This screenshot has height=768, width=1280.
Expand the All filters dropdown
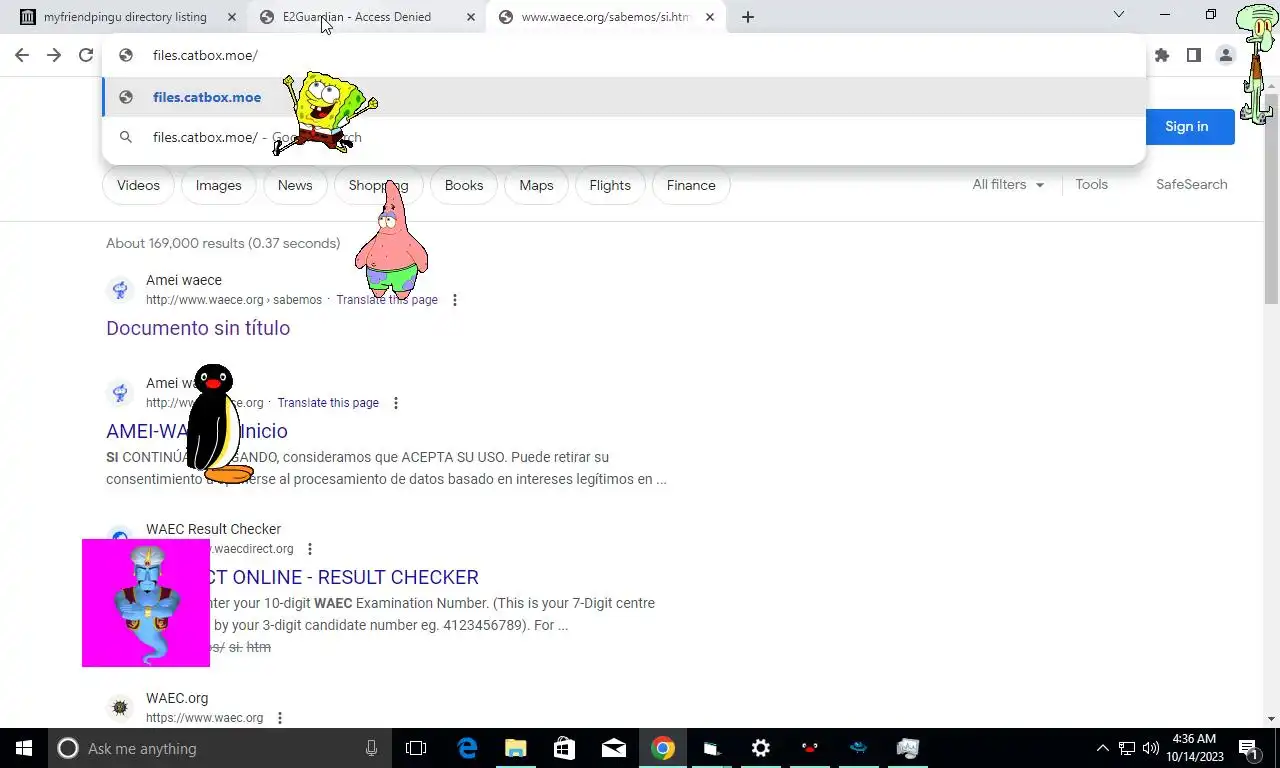[1008, 185]
